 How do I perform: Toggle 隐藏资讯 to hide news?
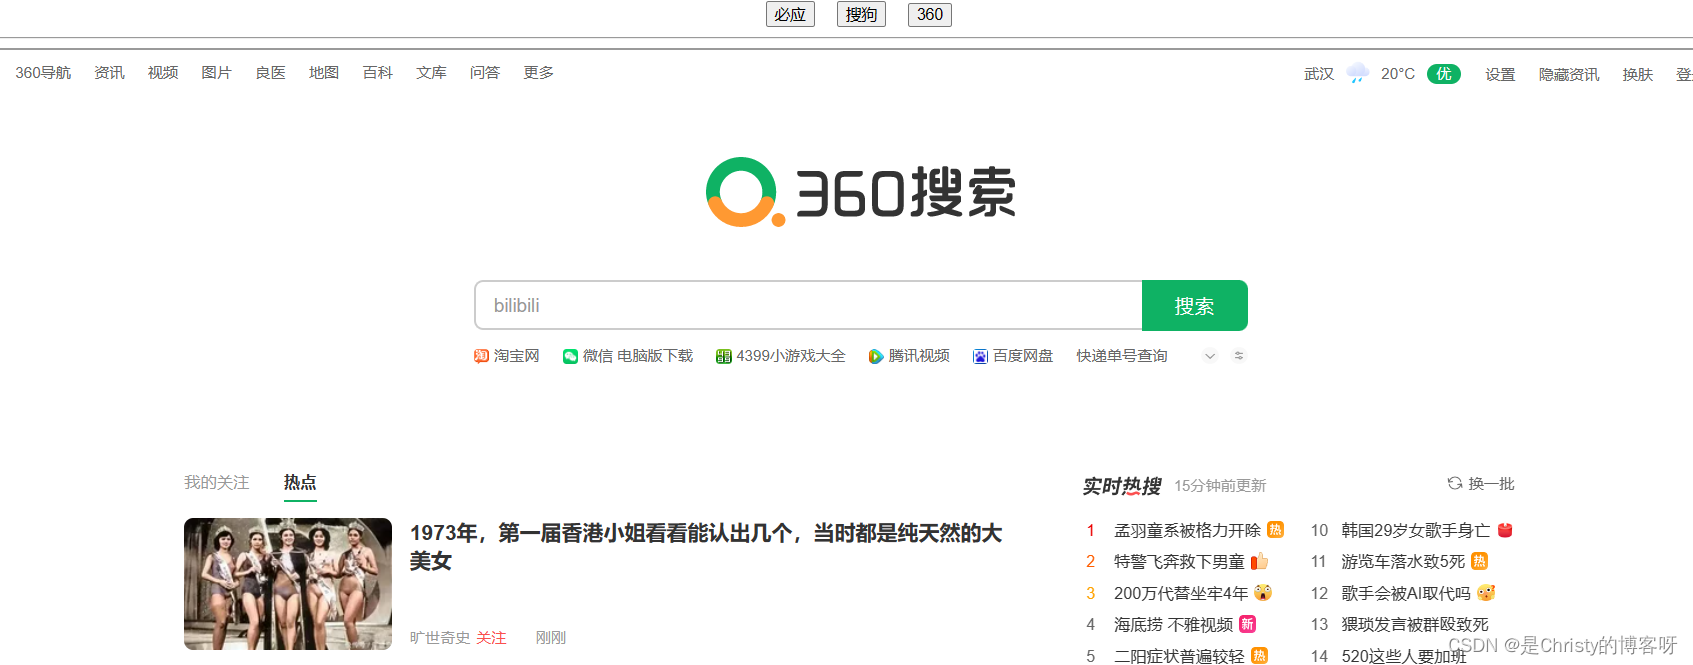click(x=1569, y=74)
